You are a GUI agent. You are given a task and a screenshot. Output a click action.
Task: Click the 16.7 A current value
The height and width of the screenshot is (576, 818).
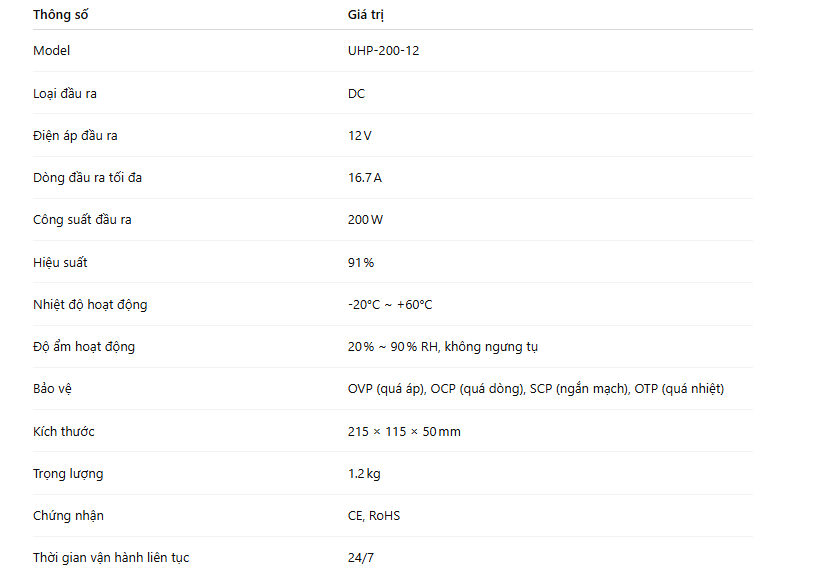pos(365,178)
